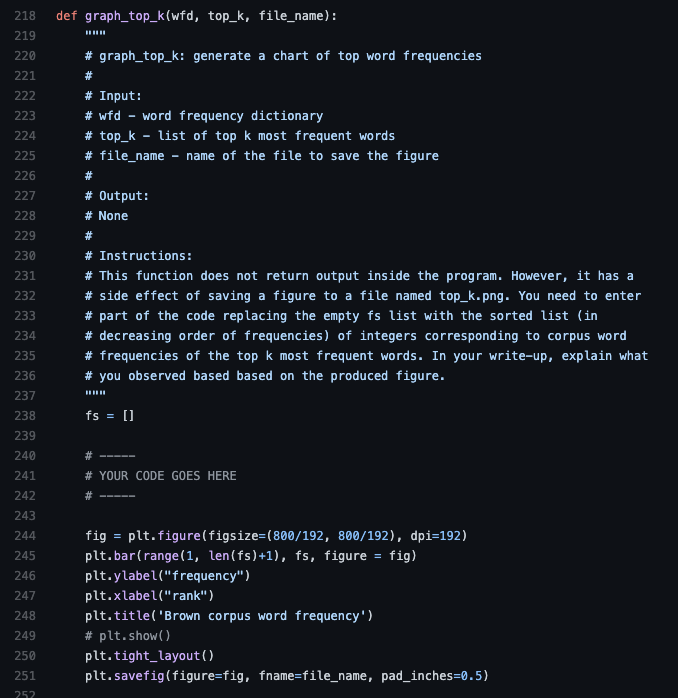Click the 'Output:' comment line
This screenshot has height=698, width=678.
pos(117,196)
